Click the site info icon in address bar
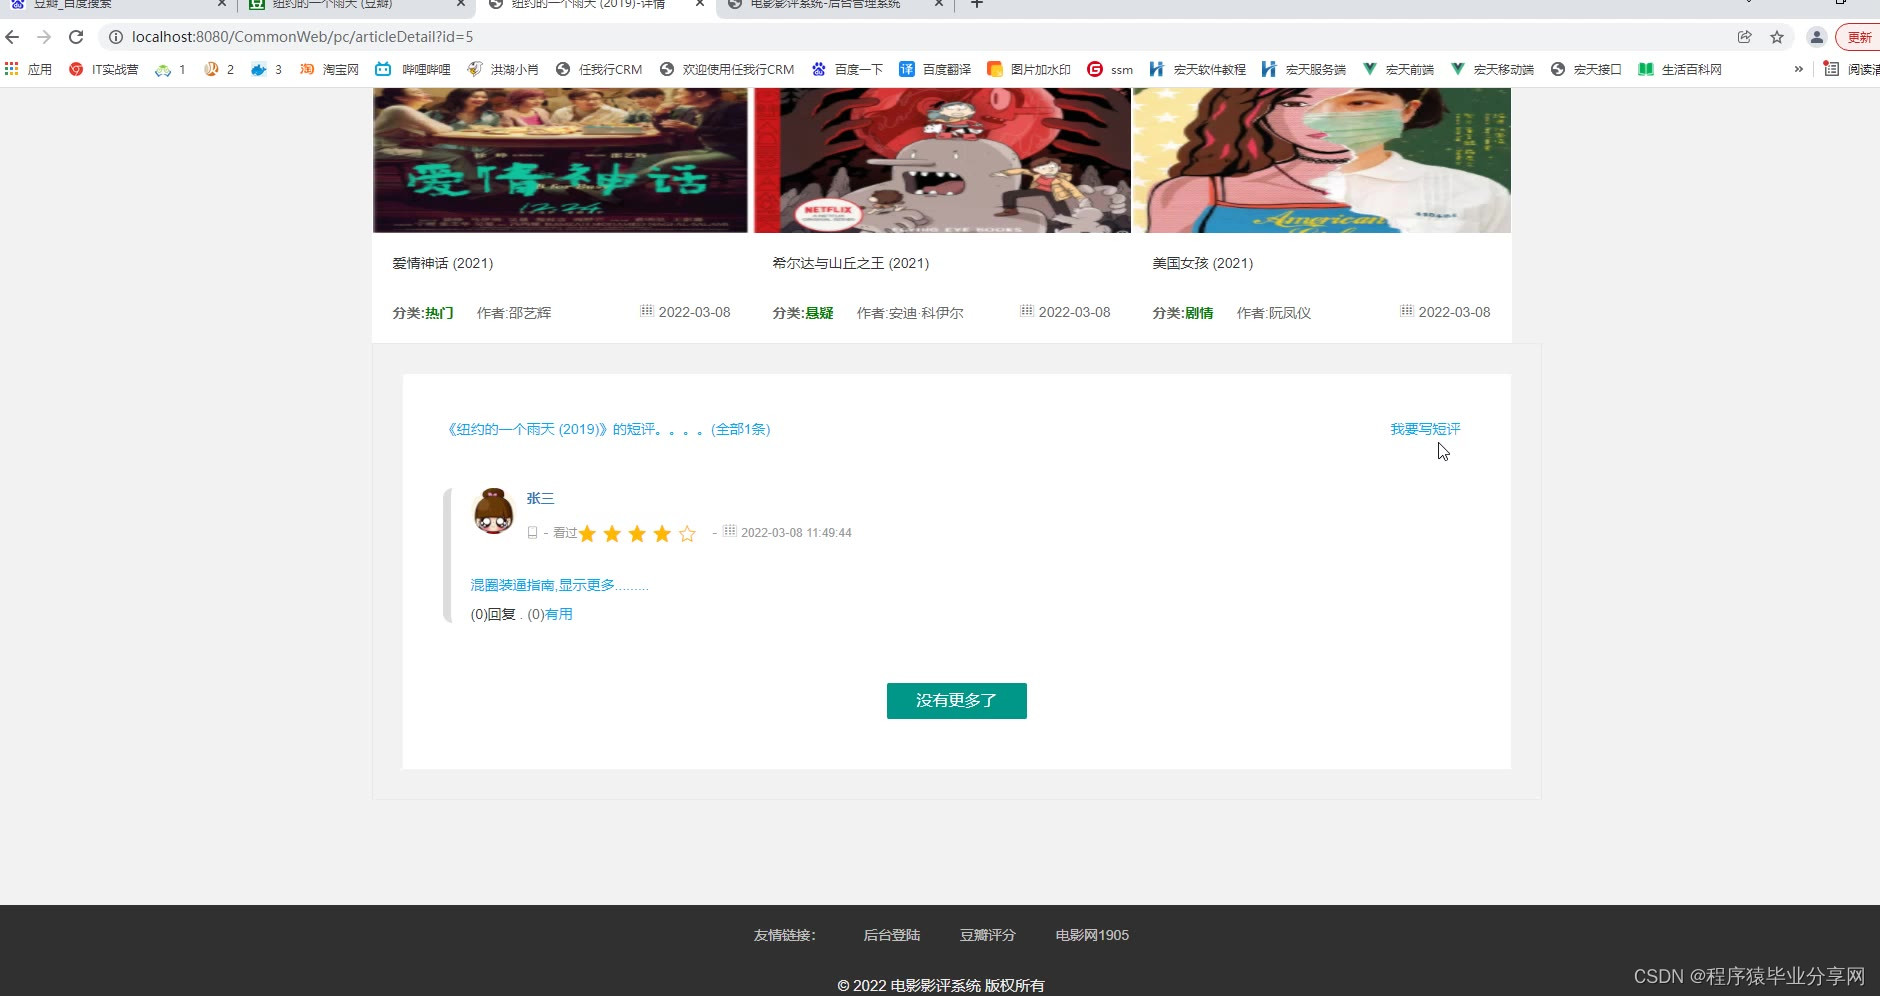 (116, 37)
